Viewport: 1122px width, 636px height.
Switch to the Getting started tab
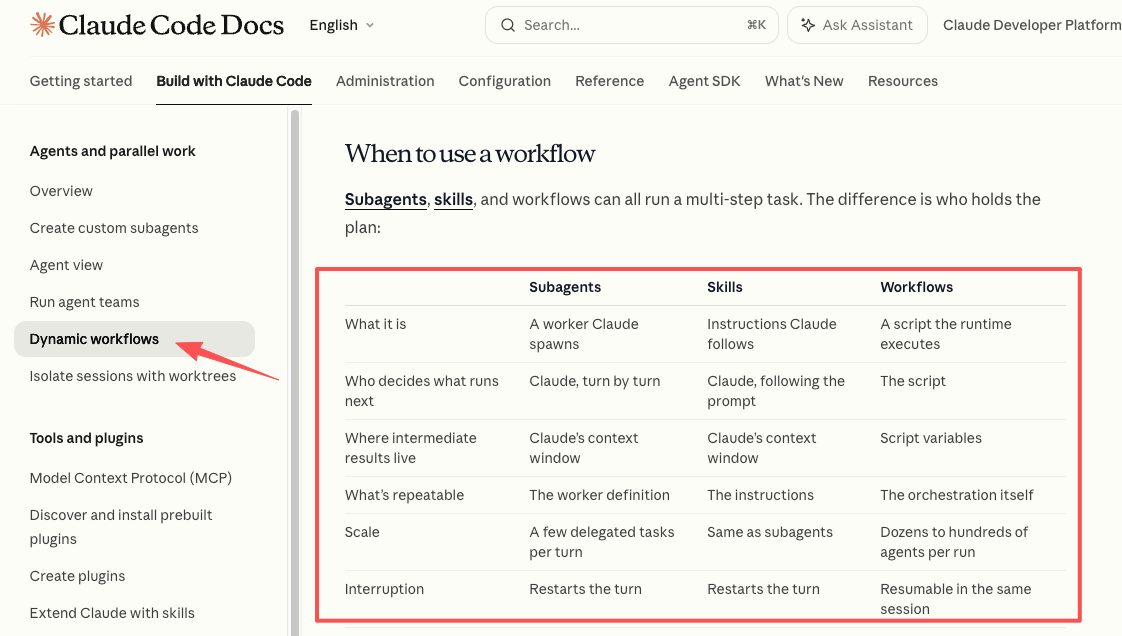81,81
